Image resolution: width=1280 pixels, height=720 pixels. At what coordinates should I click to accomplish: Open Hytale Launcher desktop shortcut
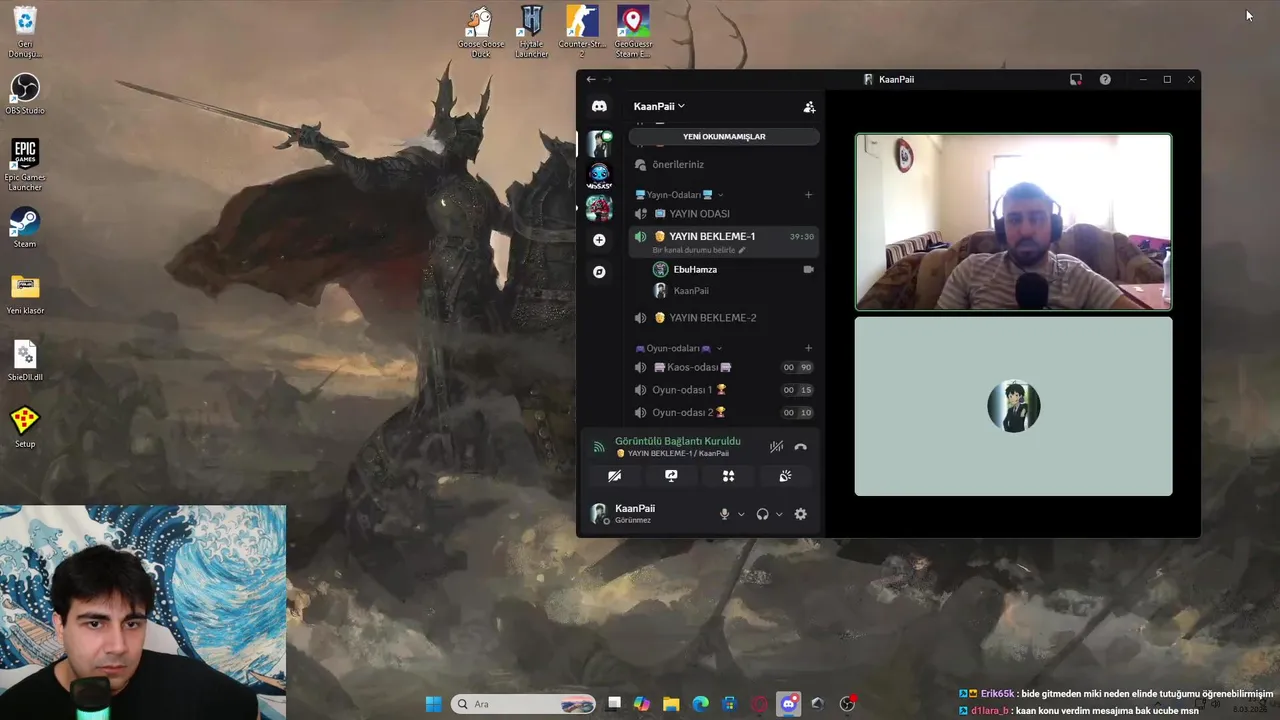(531, 32)
